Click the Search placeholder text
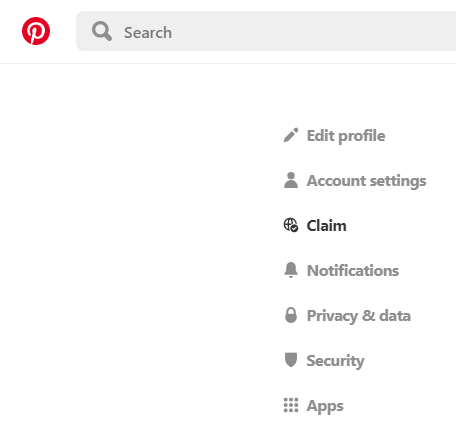This screenshot has width=456, height=440. pyautogui.click(x=148, y=32)
